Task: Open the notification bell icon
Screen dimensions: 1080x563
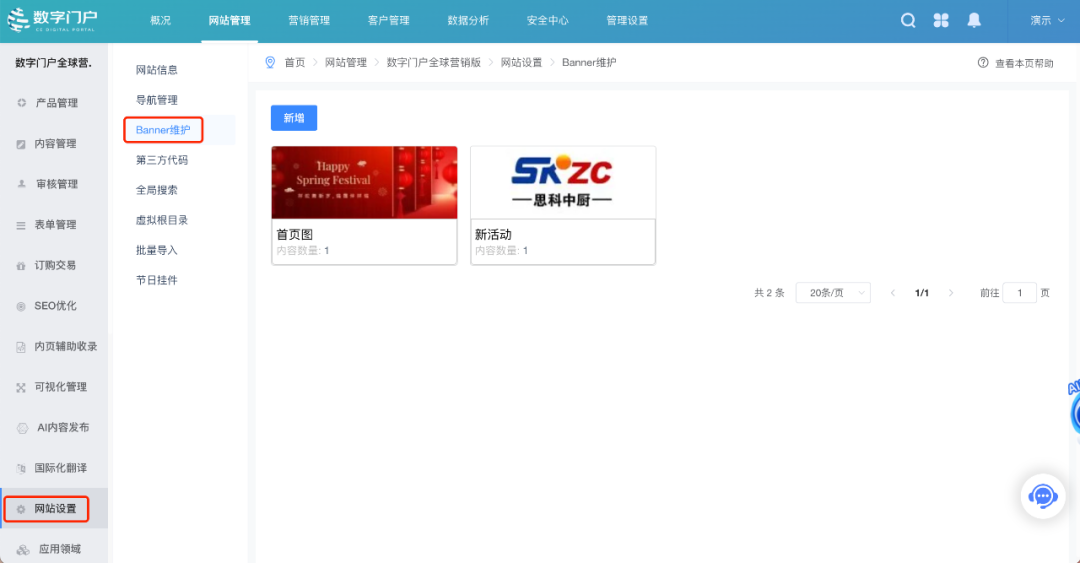Action: tap(974, 21)
